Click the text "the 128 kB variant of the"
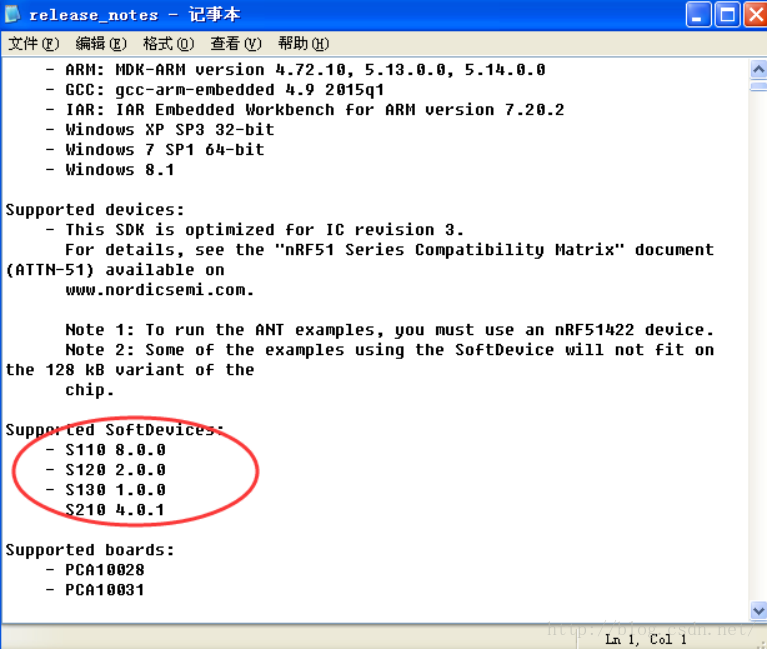This screenshot has height=649, width=768. point(130,370)
